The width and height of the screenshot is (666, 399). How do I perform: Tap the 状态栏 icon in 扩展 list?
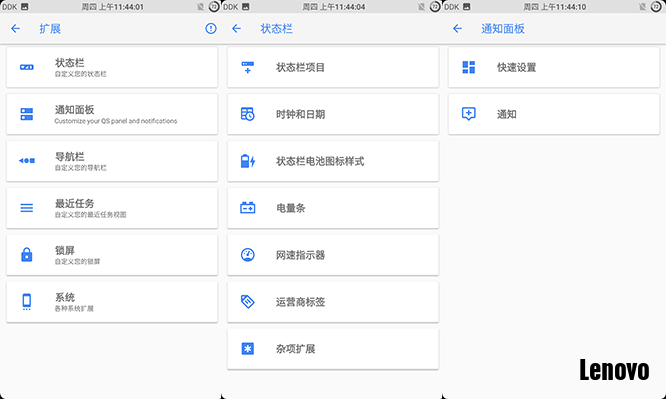[26, 67]
